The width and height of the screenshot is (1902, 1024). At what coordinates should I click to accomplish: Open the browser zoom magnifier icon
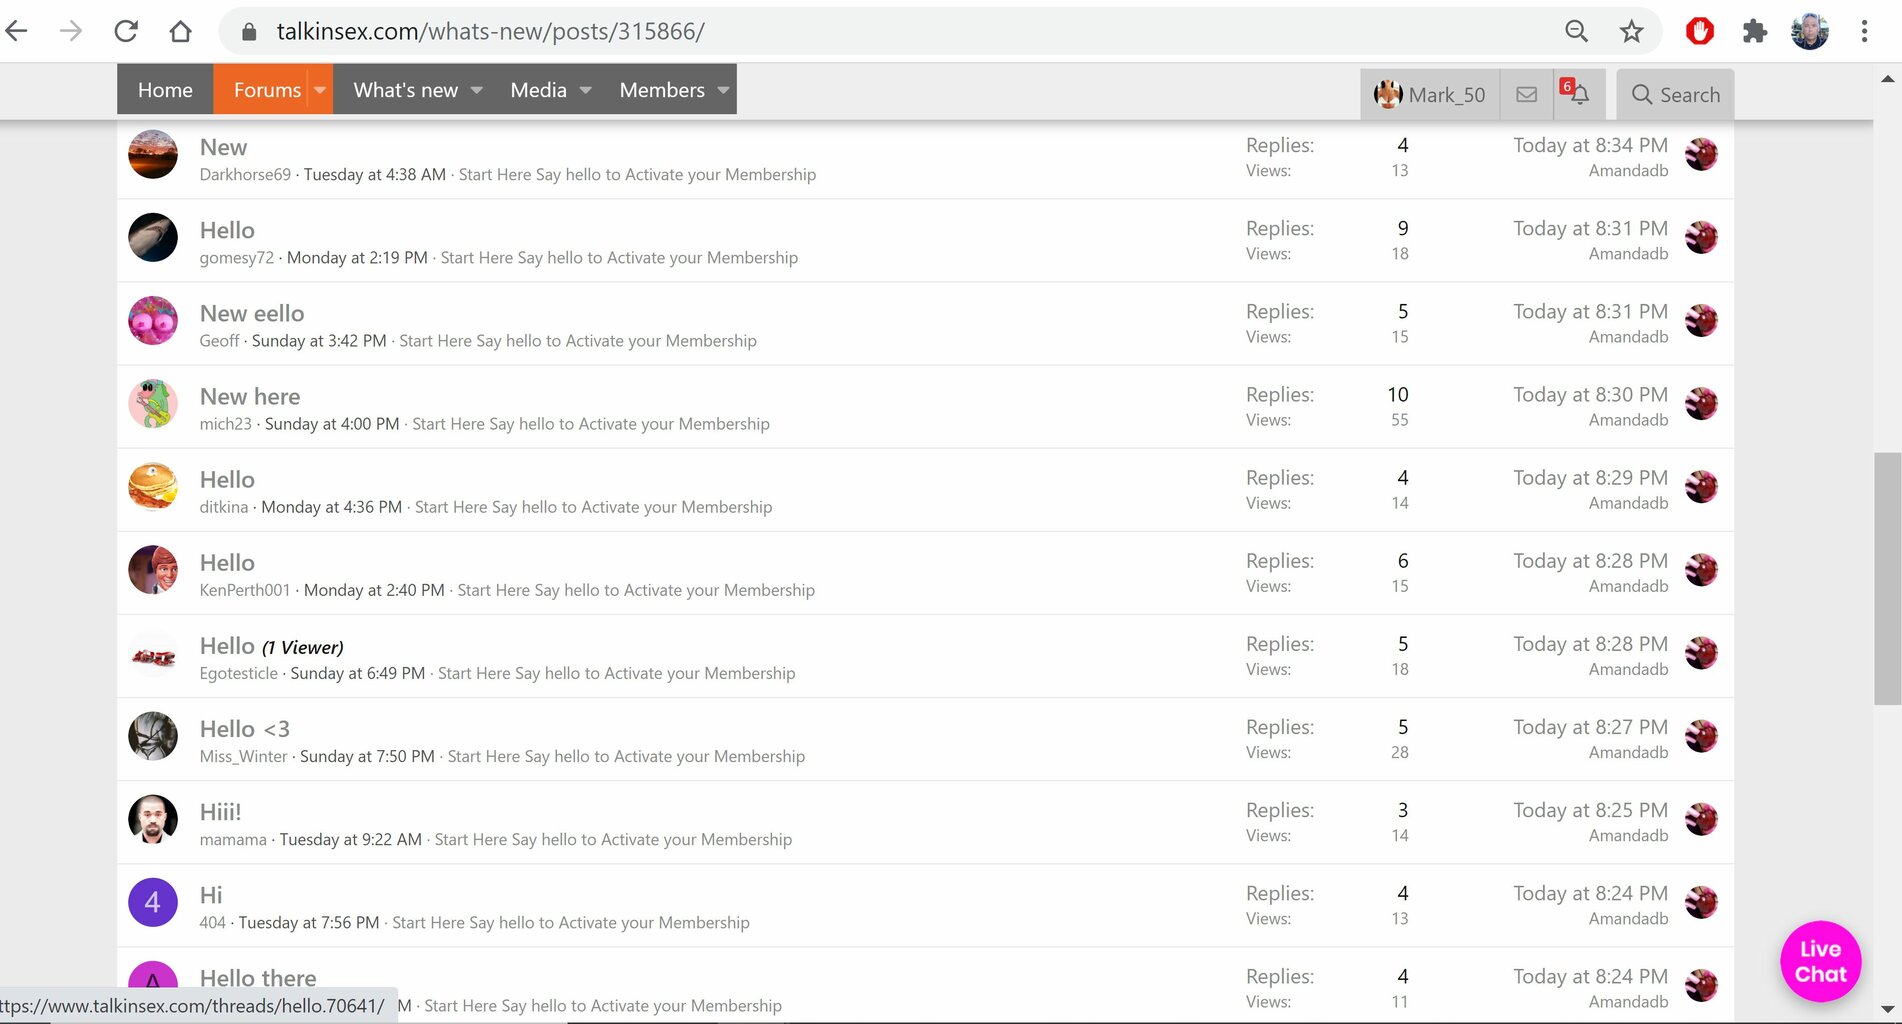[1576, 31]
